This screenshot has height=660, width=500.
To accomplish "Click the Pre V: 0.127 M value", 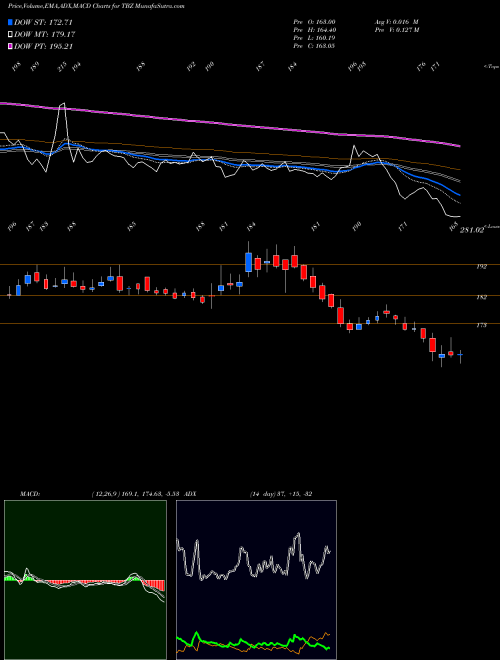I will coord(396,30).
